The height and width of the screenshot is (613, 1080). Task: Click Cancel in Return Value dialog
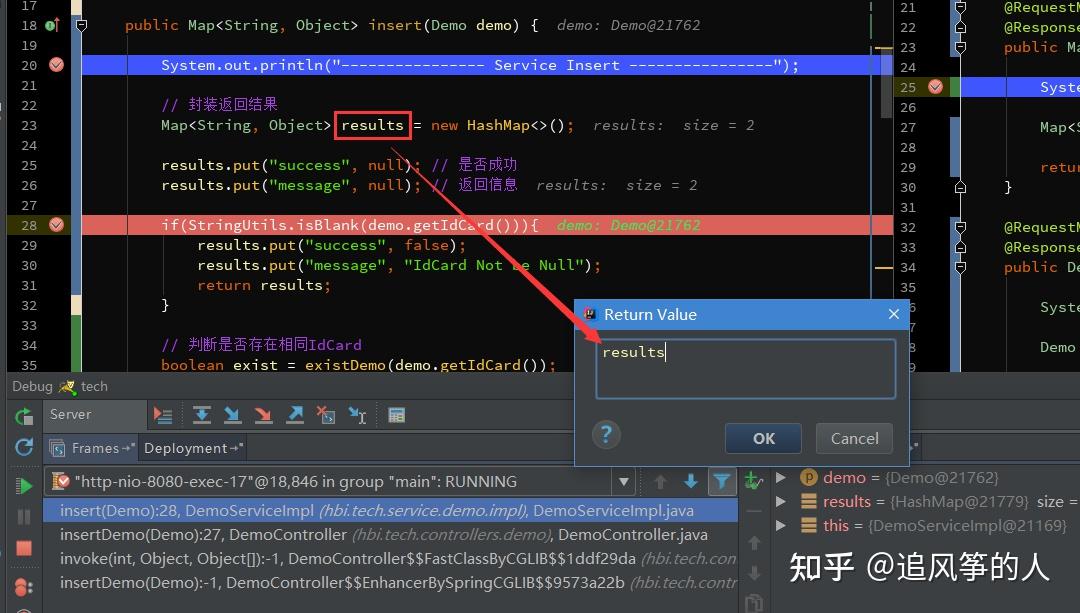[854, 439]
